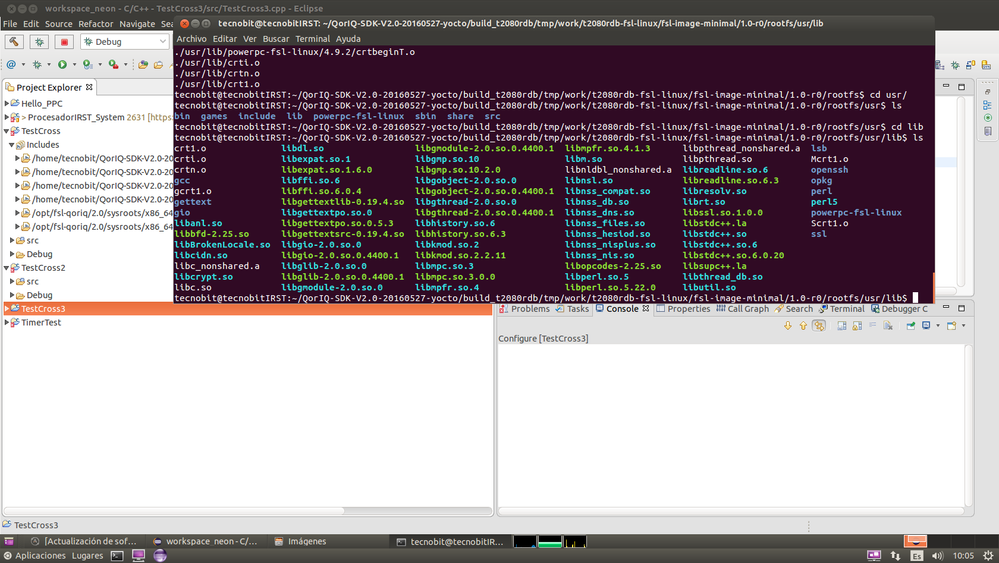Expand the src folder under TestCross
The width and height of the screenshot is (999, 563).
pos(12,240)
